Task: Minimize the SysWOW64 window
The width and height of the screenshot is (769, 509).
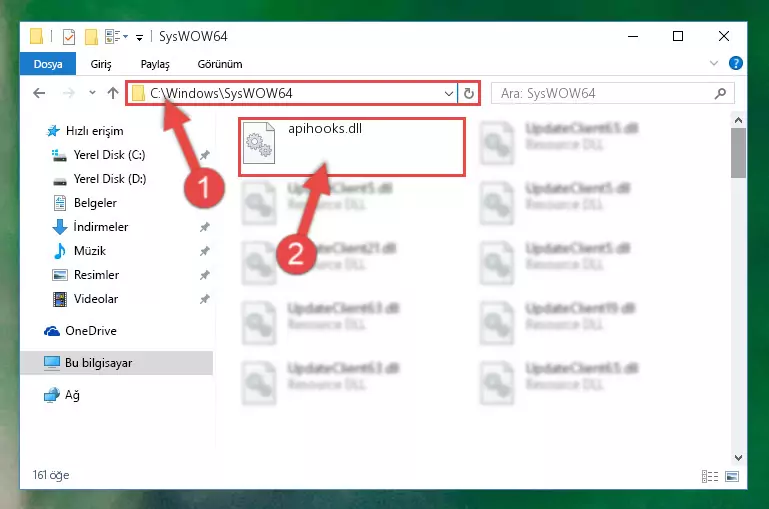Action: click(633, 36)
